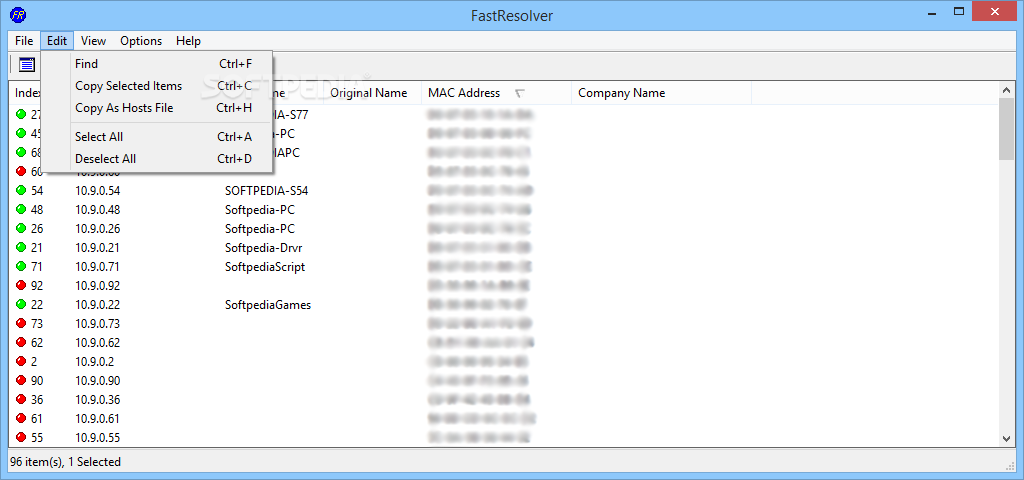Choose Deselect All in Edit menu
Image resolution: width=1024 pixels, height=480 pixels.
tap(157, 159)
